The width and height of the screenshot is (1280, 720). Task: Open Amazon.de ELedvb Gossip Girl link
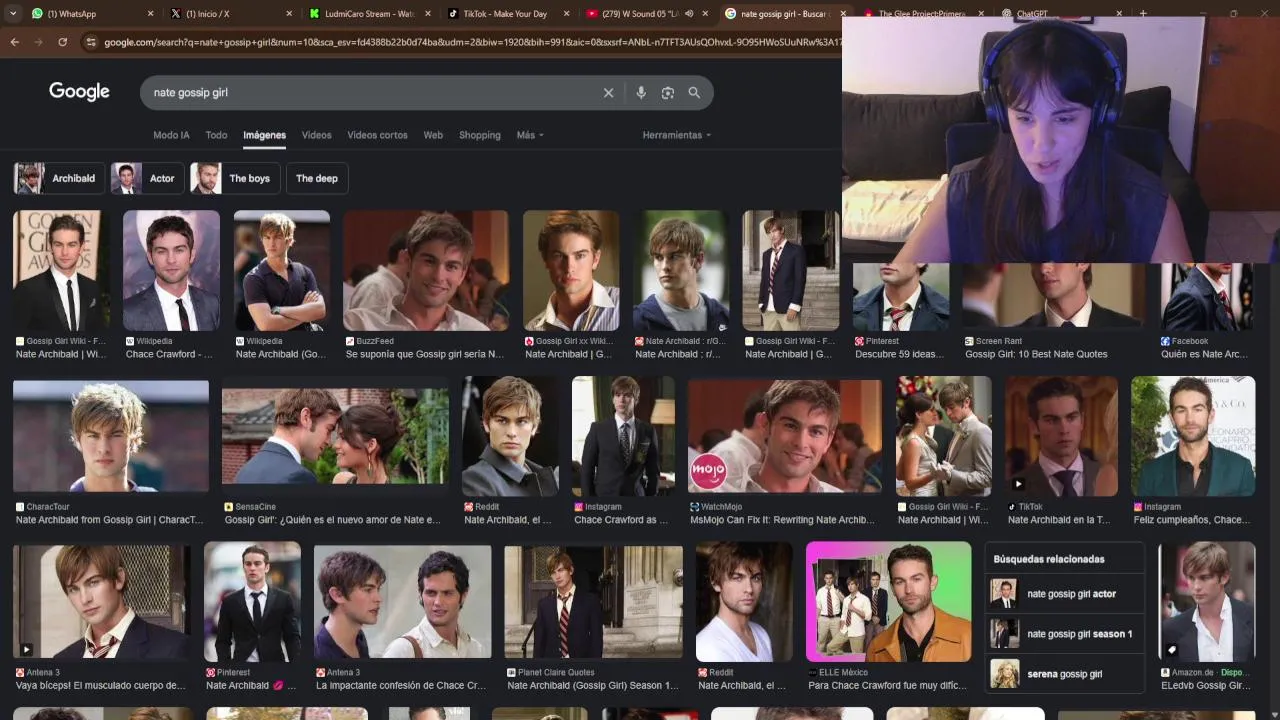(1206, 686)
